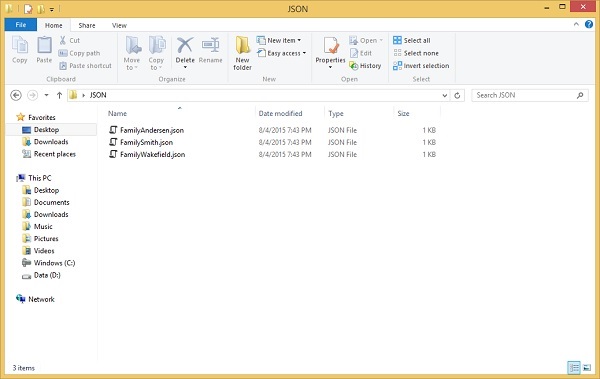
Task: Expand the Properties dropdown arrow
Action: 330,67
